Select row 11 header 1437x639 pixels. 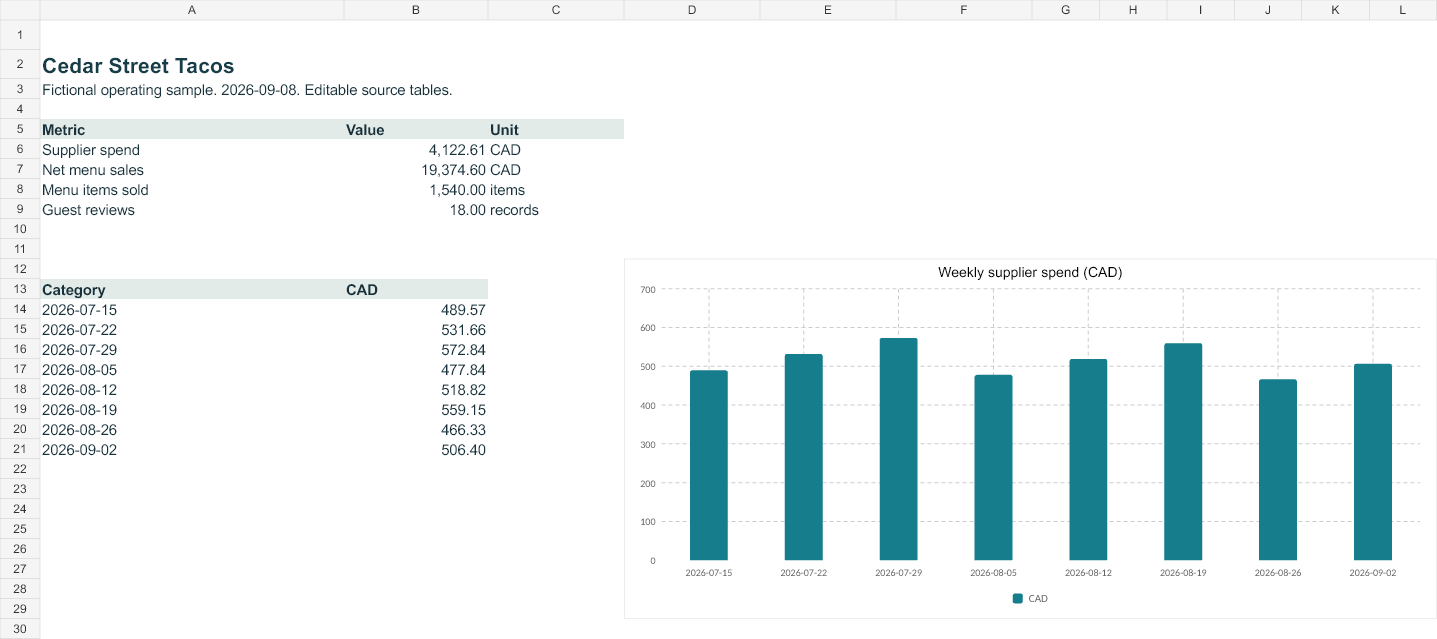[x=20, y=249]
